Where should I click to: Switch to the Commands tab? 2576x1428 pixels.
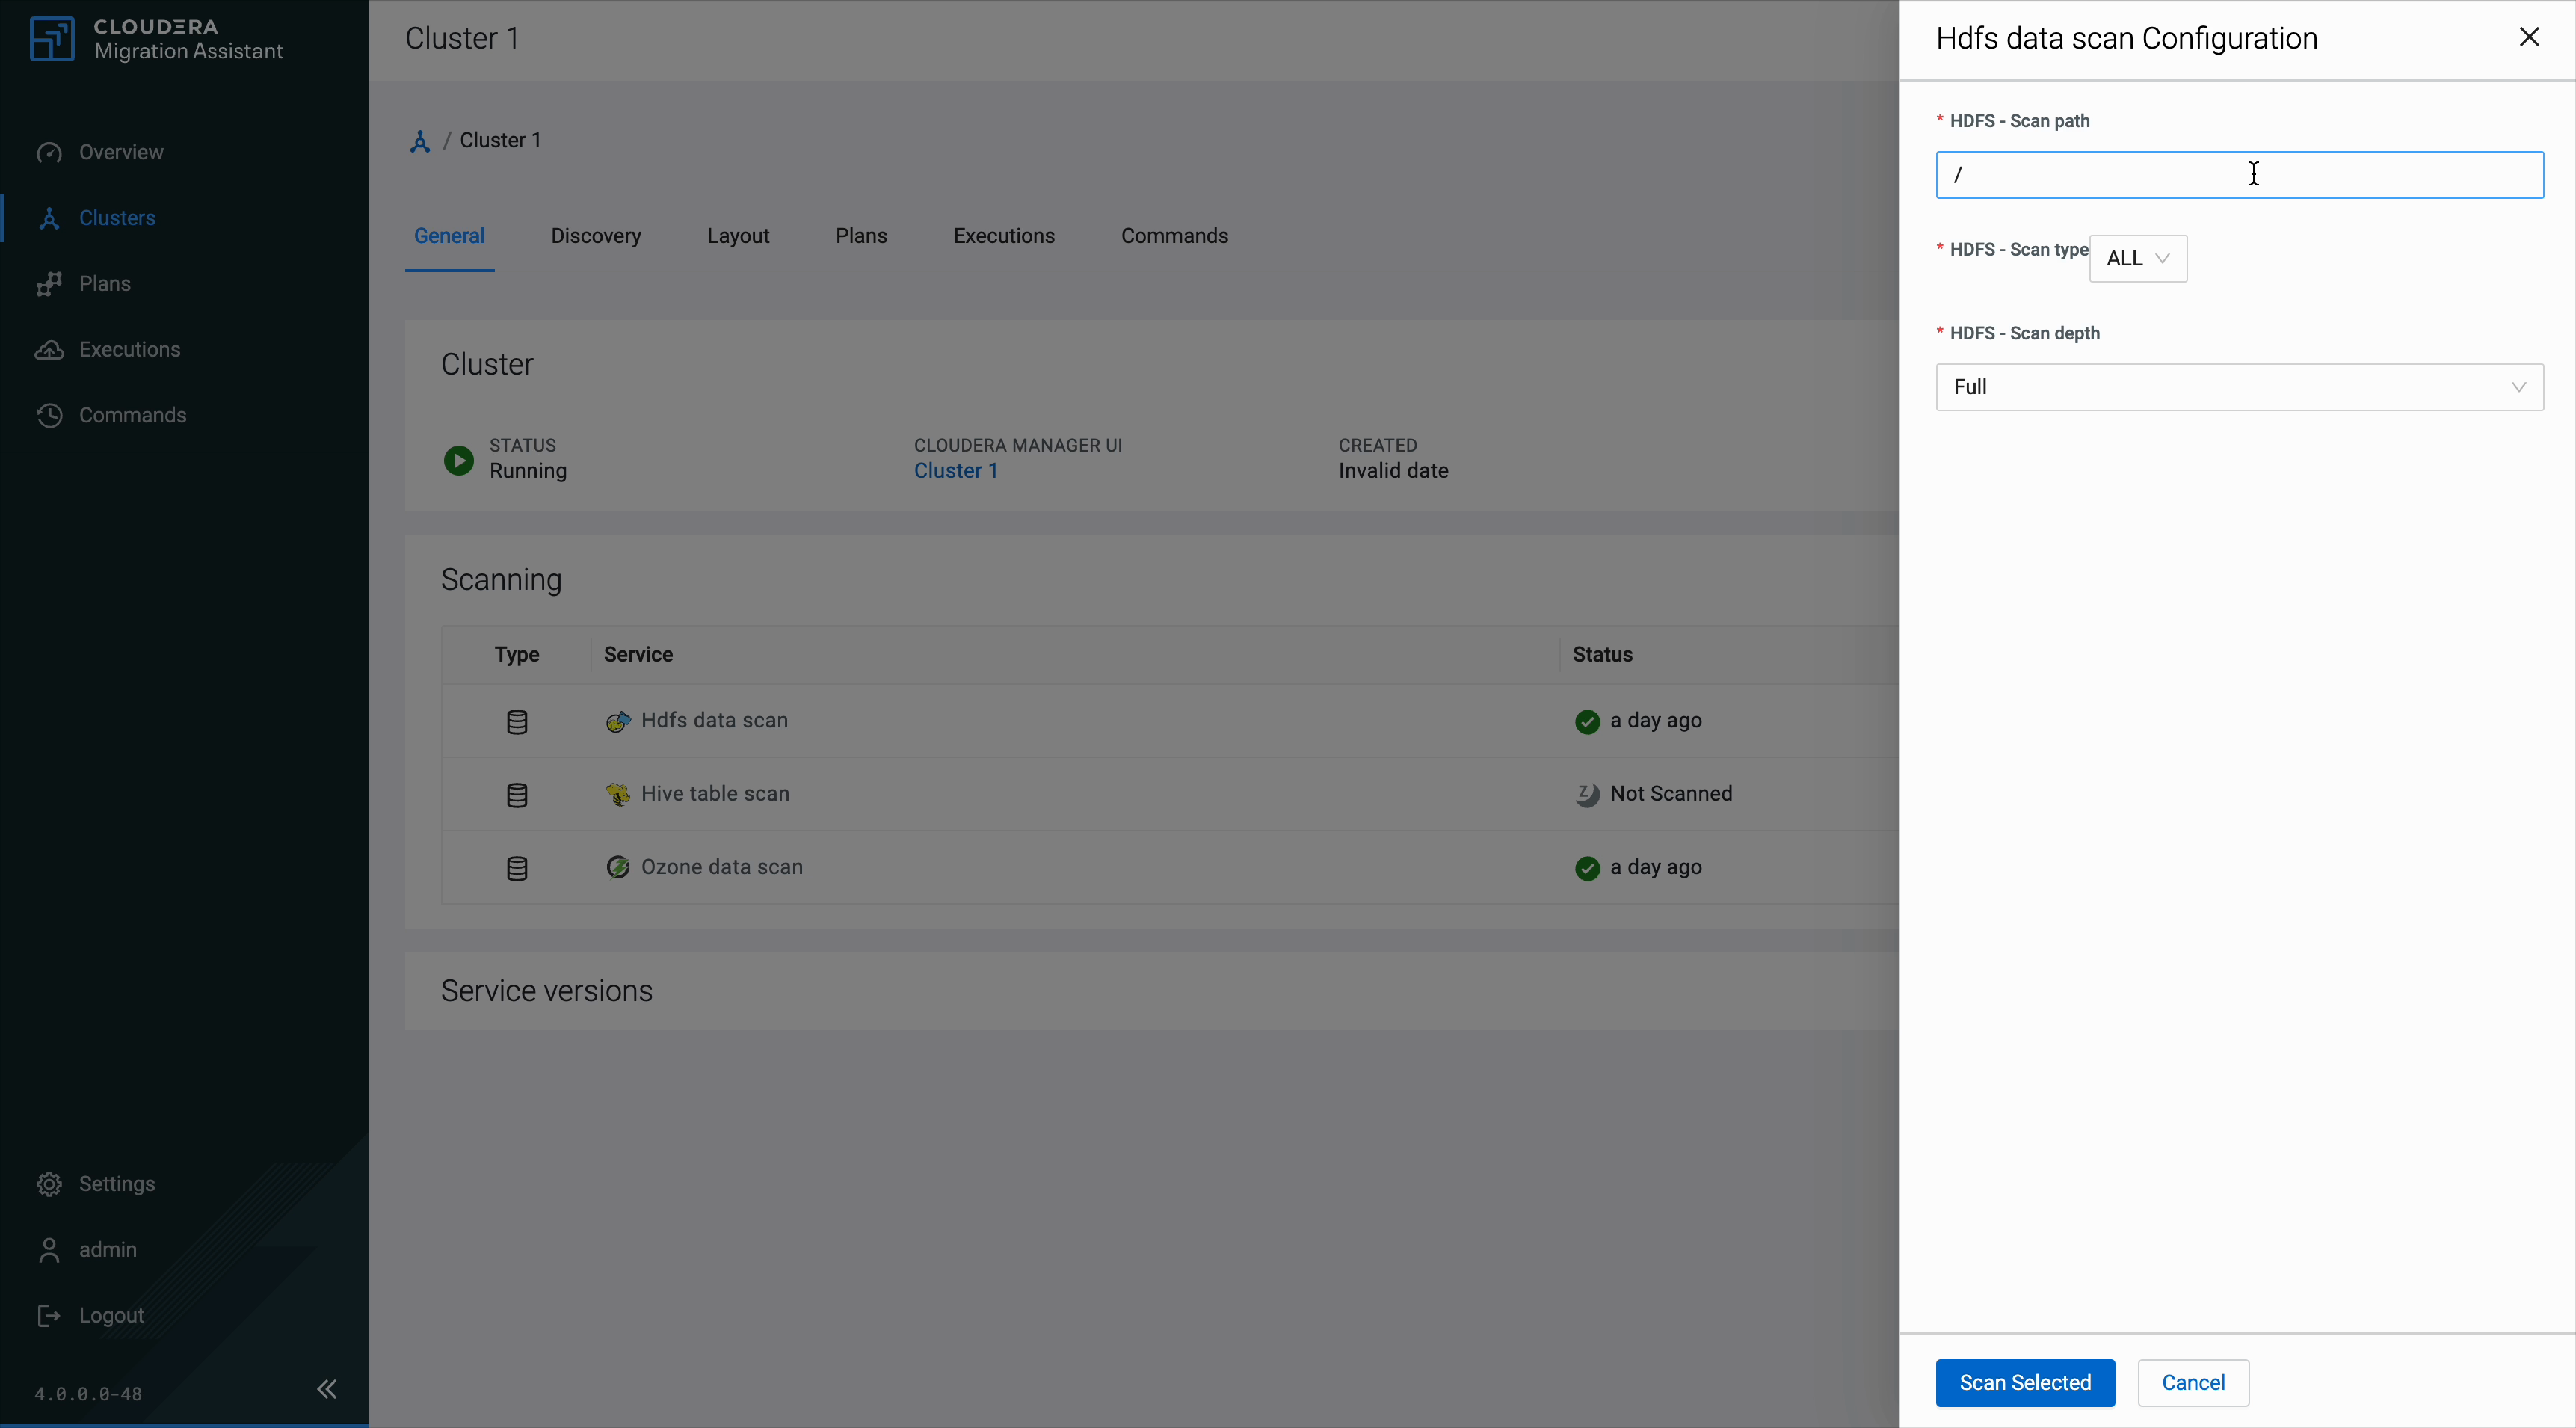coord(1174,236)
